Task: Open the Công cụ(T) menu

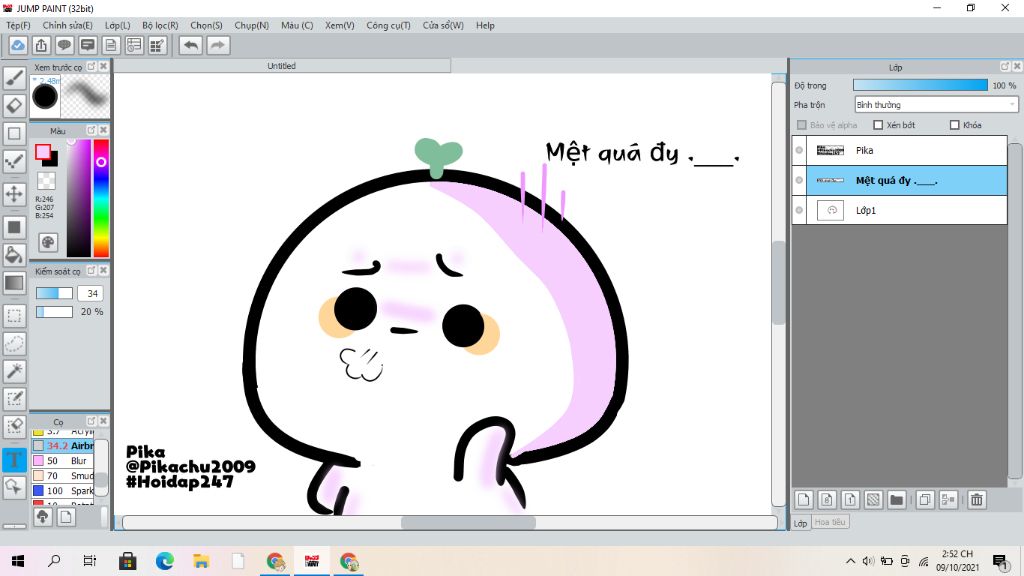Action: 388,25
